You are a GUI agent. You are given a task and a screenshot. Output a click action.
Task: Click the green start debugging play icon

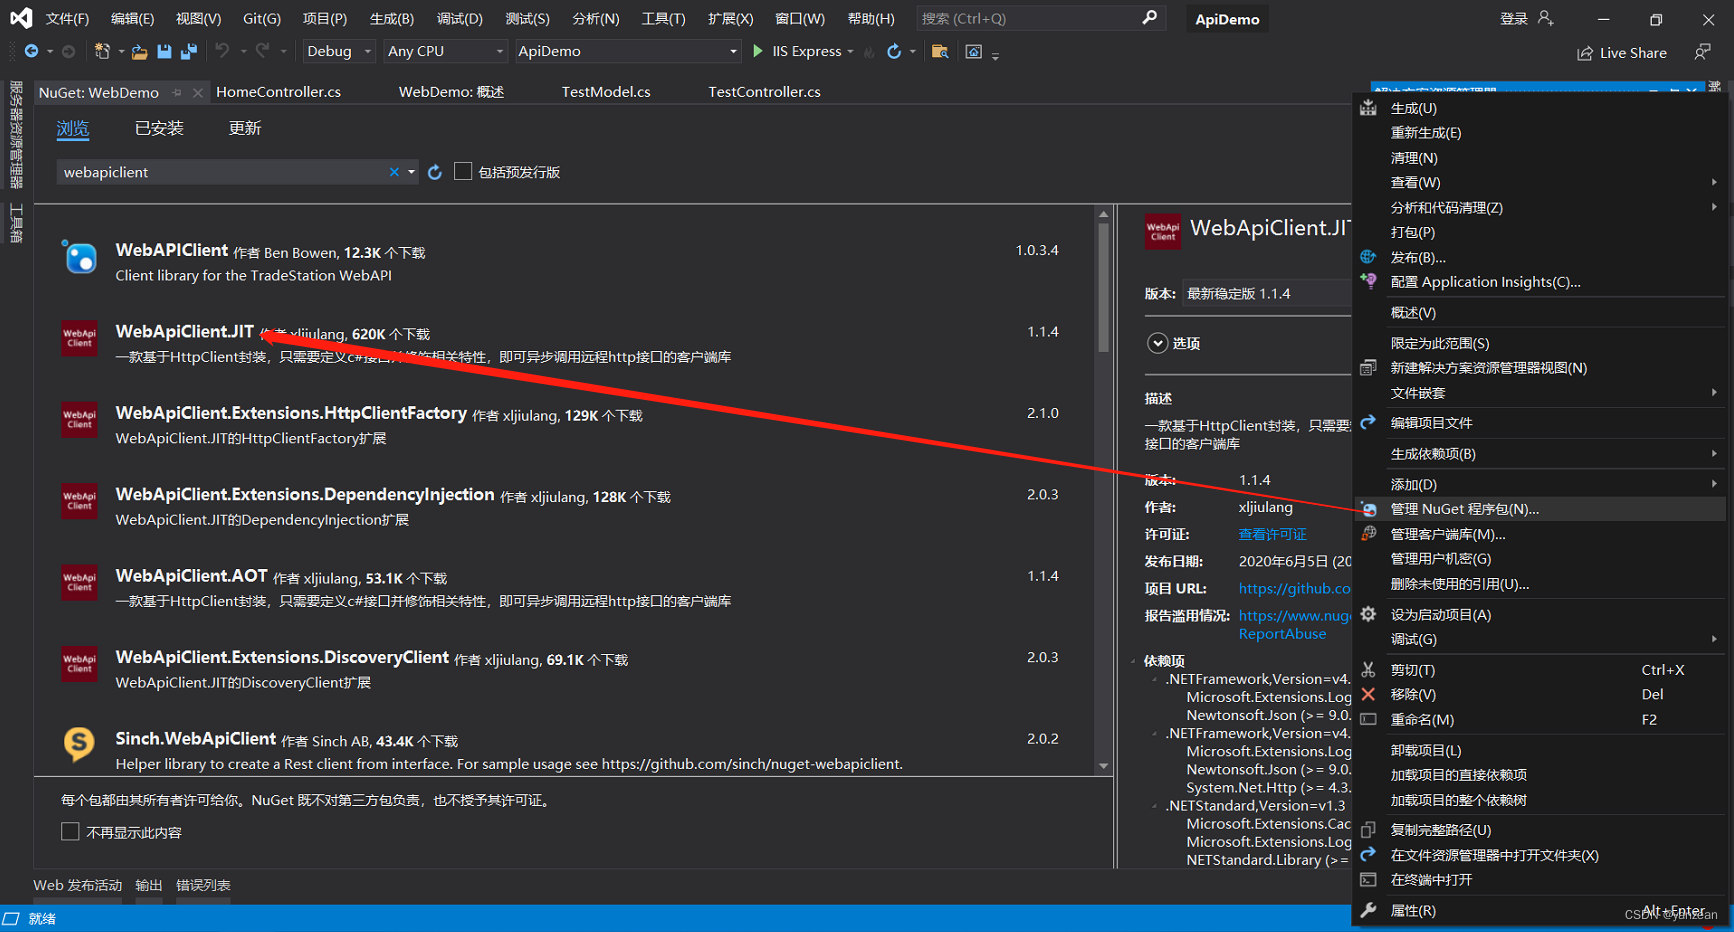tap(758, 51)
